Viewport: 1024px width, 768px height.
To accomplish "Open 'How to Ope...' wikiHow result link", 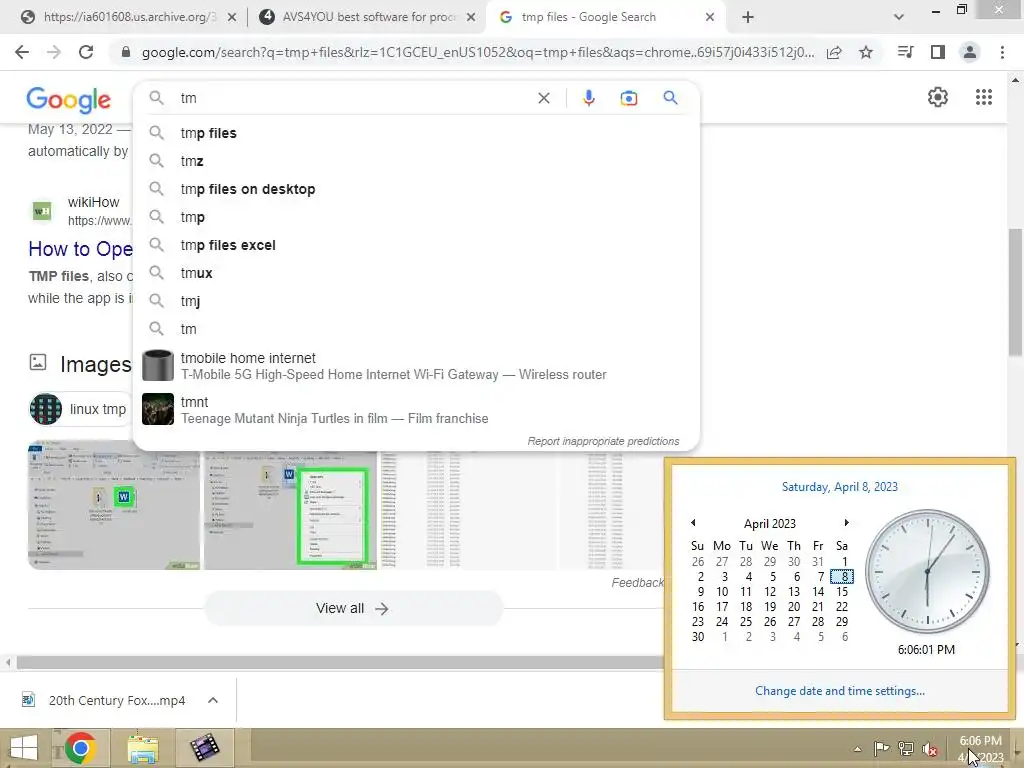I will (x=80, y=249).
